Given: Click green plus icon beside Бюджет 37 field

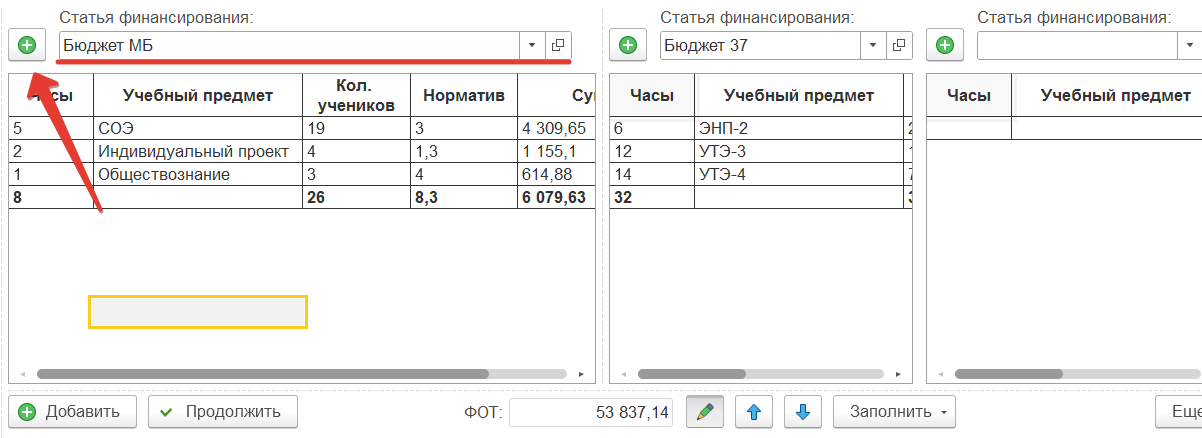Looking at the screenshot, I should 627,45.
